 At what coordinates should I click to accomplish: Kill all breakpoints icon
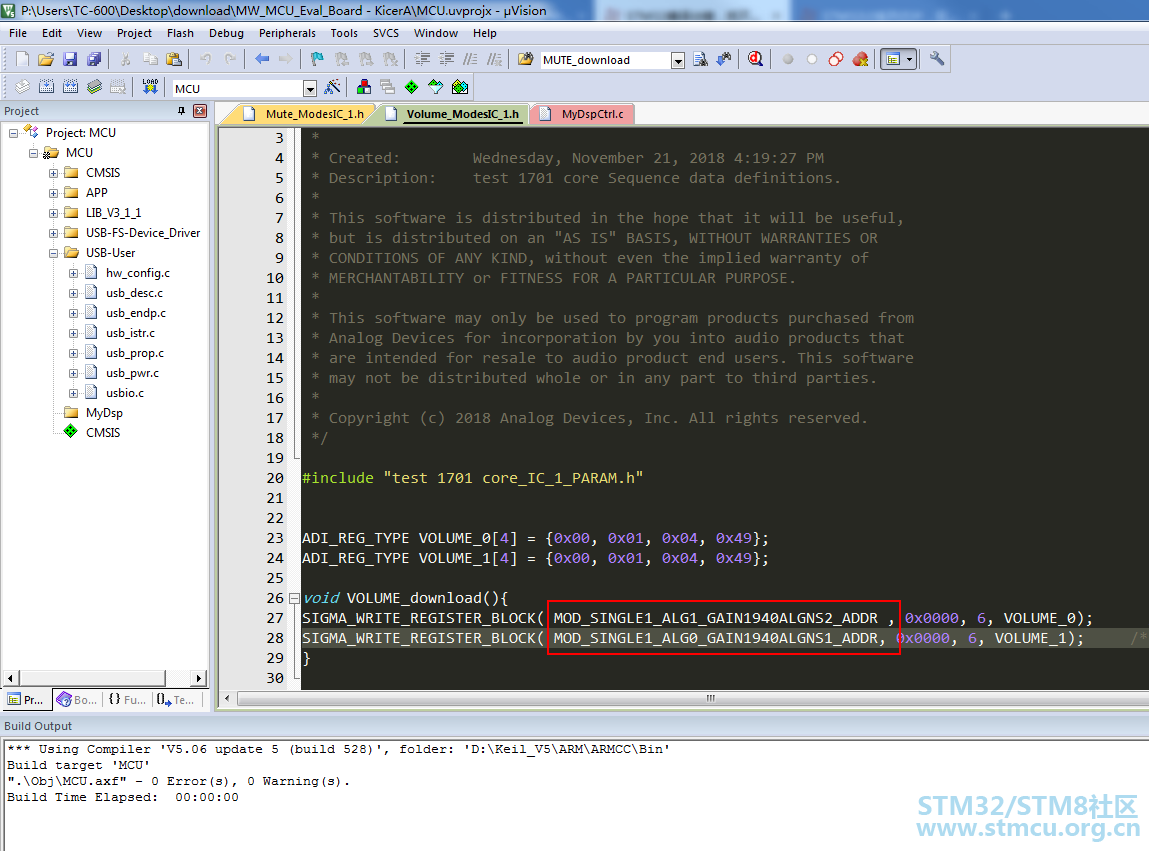pyautogui.click(x=860, y=59)
